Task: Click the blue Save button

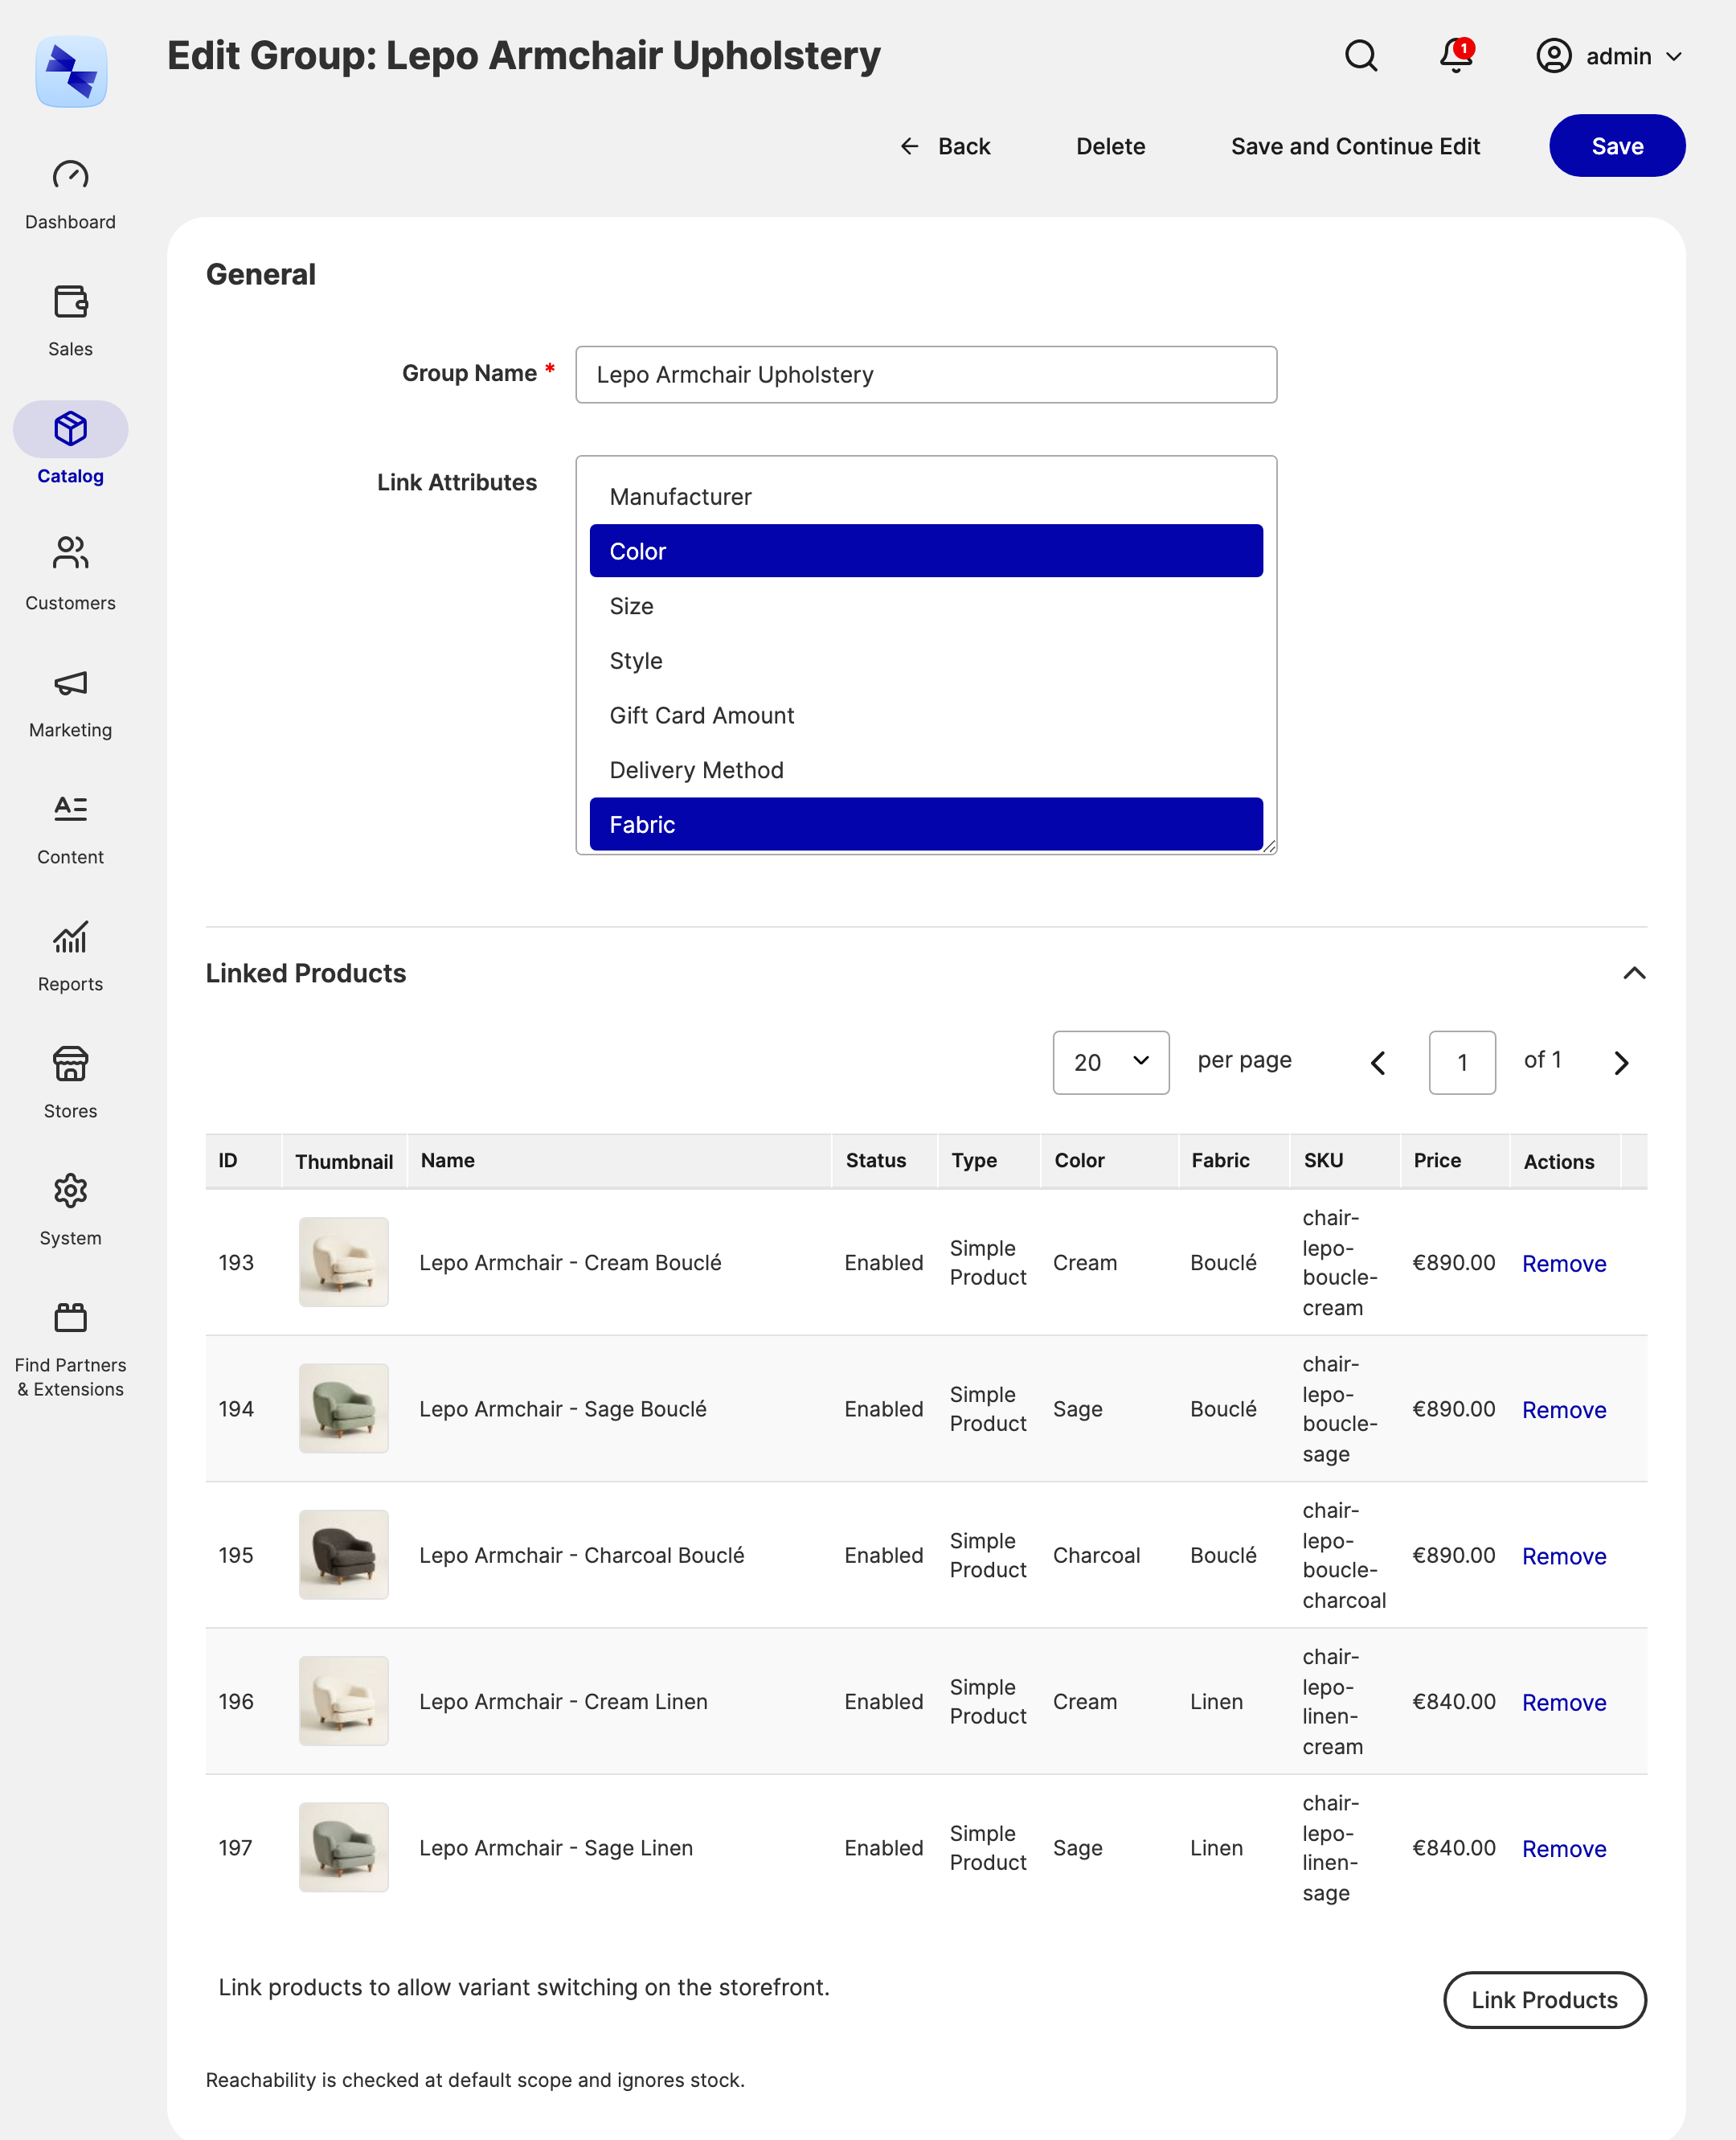Action: click(1617, 146)
